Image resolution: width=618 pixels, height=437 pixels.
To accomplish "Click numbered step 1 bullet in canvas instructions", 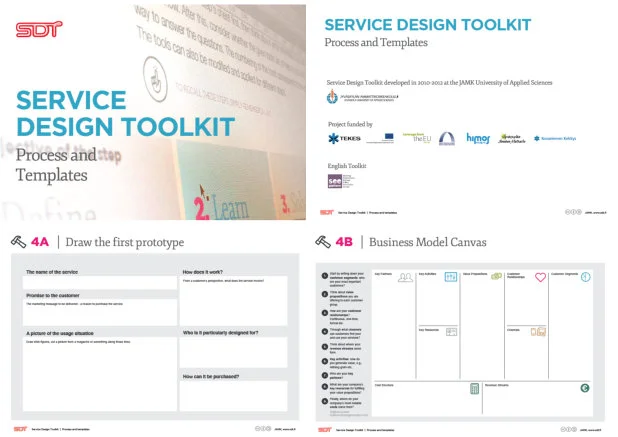I will (x=325, y=276).
